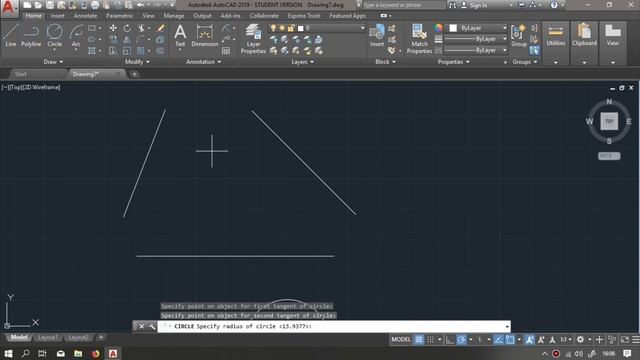Click the keyword search box
Viewport: 640px width, 360px height.
click(403, 5)
